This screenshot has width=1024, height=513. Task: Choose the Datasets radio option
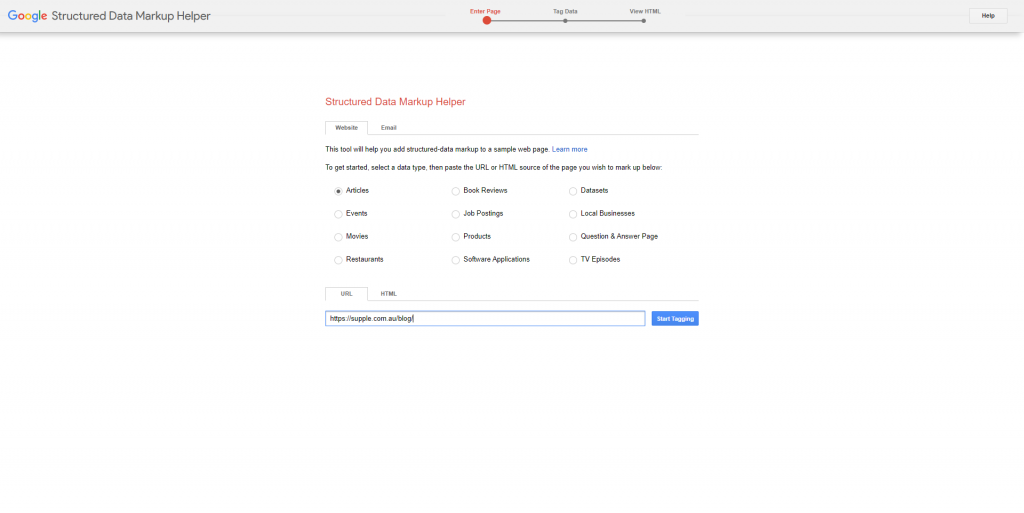pyautogui.click(x=573, y=191)
